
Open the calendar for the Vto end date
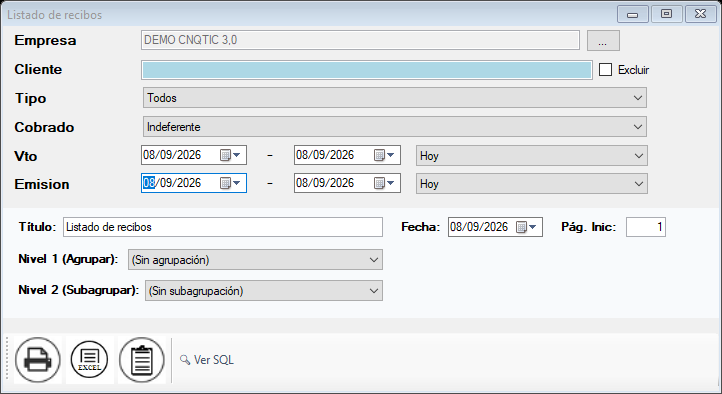(x=384, y=156)
